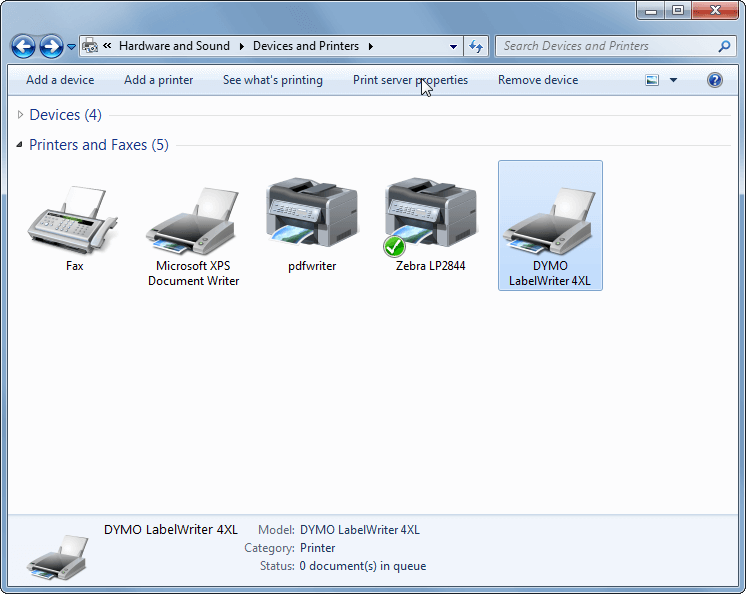746x594 pixels.
Task: Open Help with the question mark icon
Action: coord(715,80)
